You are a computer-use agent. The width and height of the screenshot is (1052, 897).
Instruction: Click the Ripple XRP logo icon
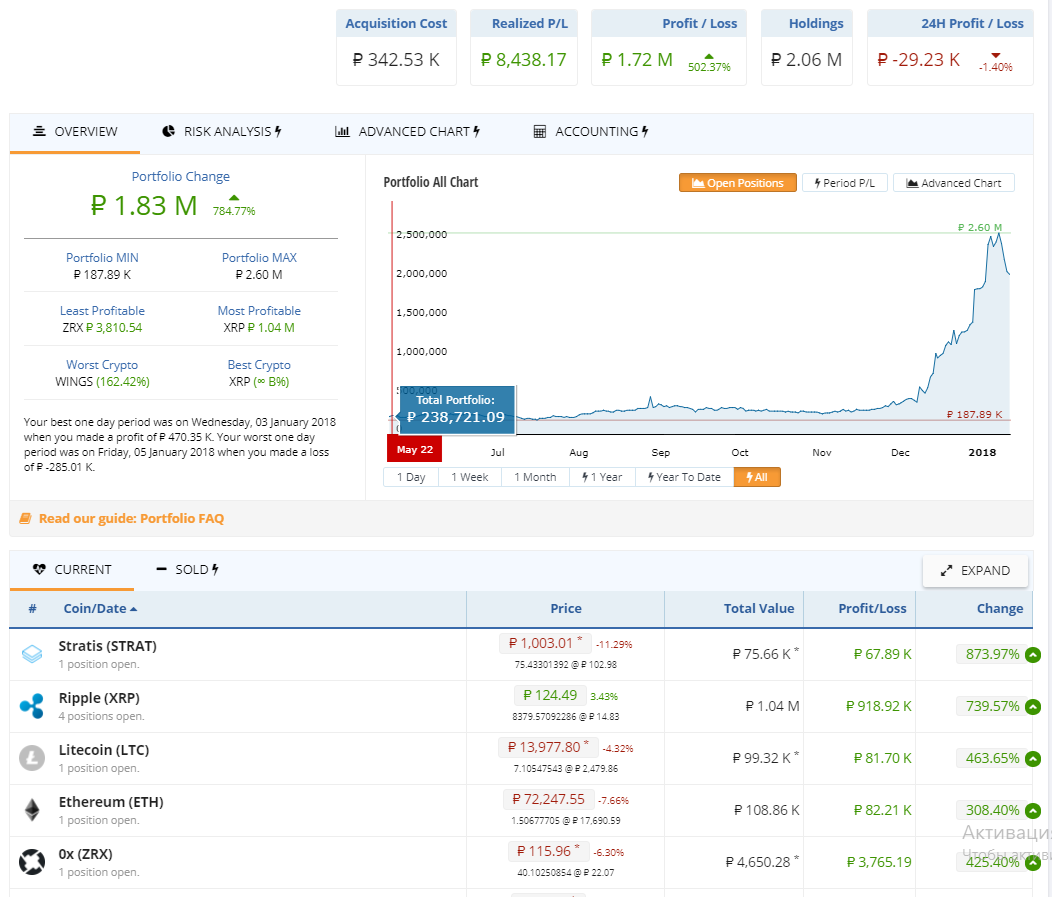click(x=32, y=707)
